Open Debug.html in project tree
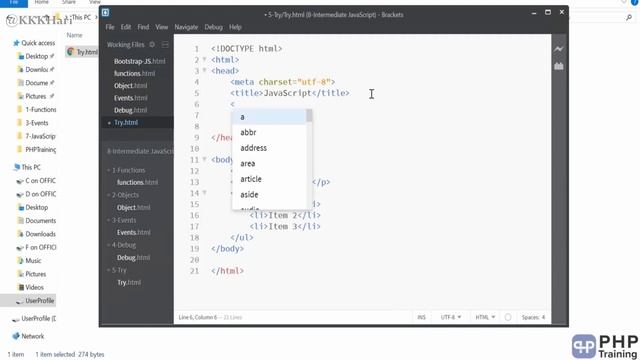Screen dimensions: 640x360 coord(133,258)
